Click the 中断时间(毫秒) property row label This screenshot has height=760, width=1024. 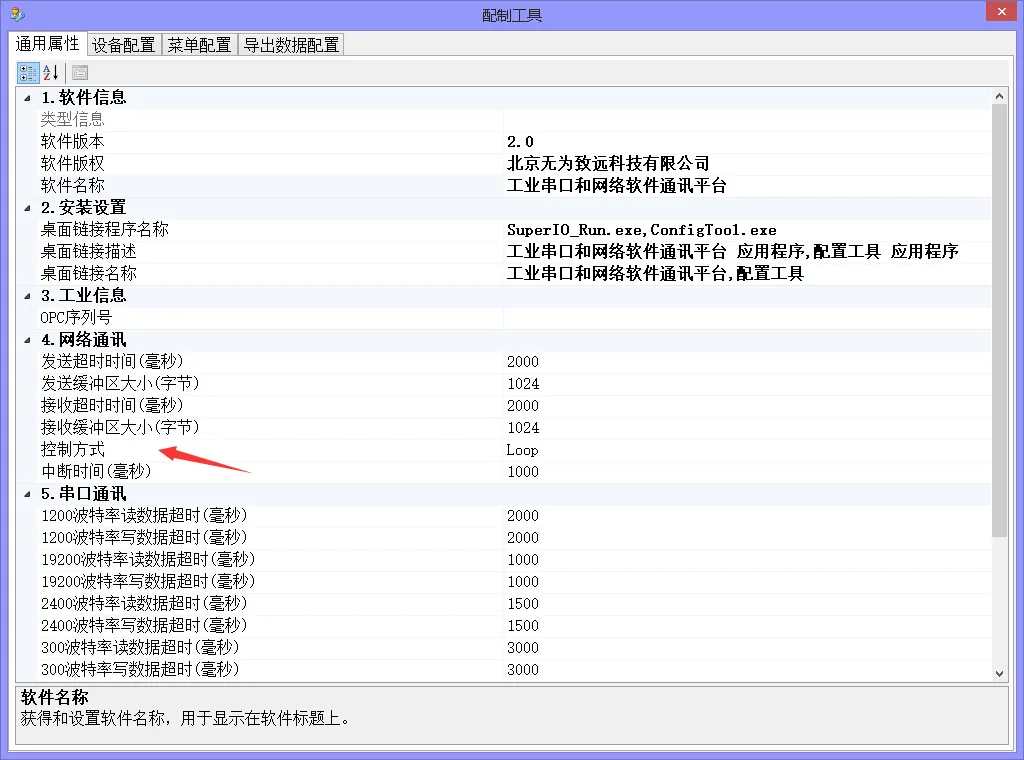click(x=96, y=472)
